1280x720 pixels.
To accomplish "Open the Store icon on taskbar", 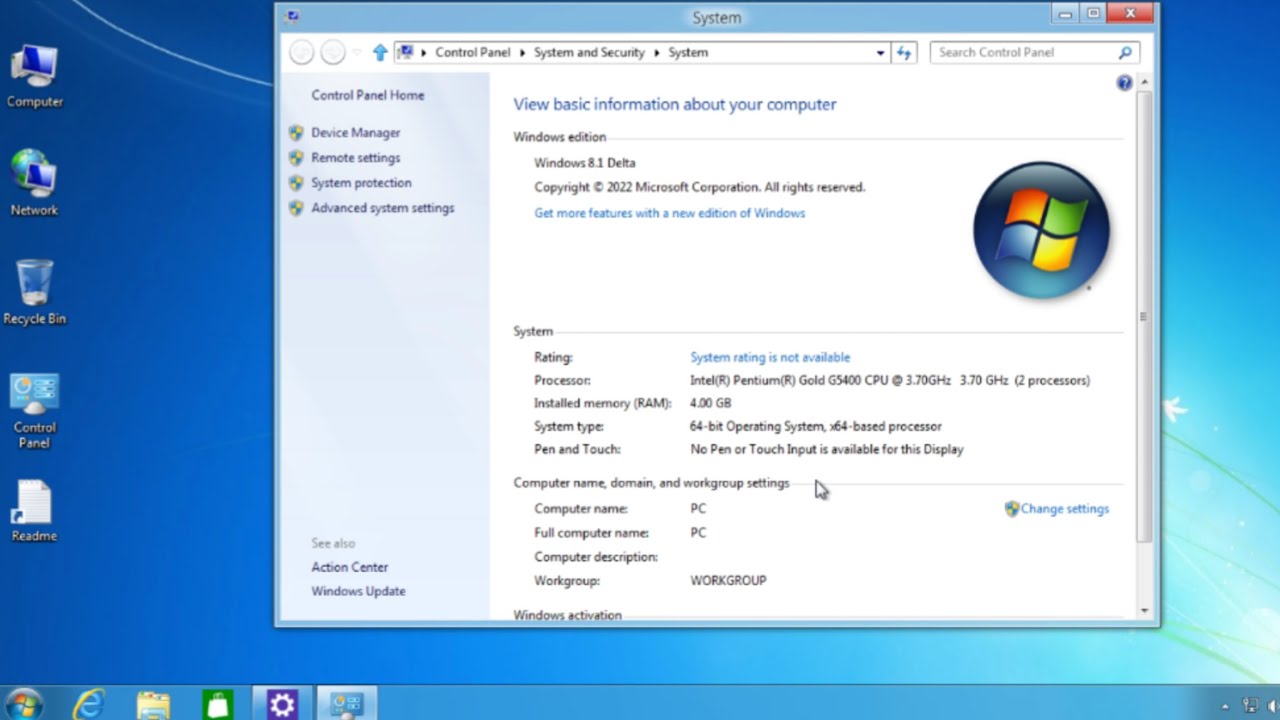I will coord(217,704).
